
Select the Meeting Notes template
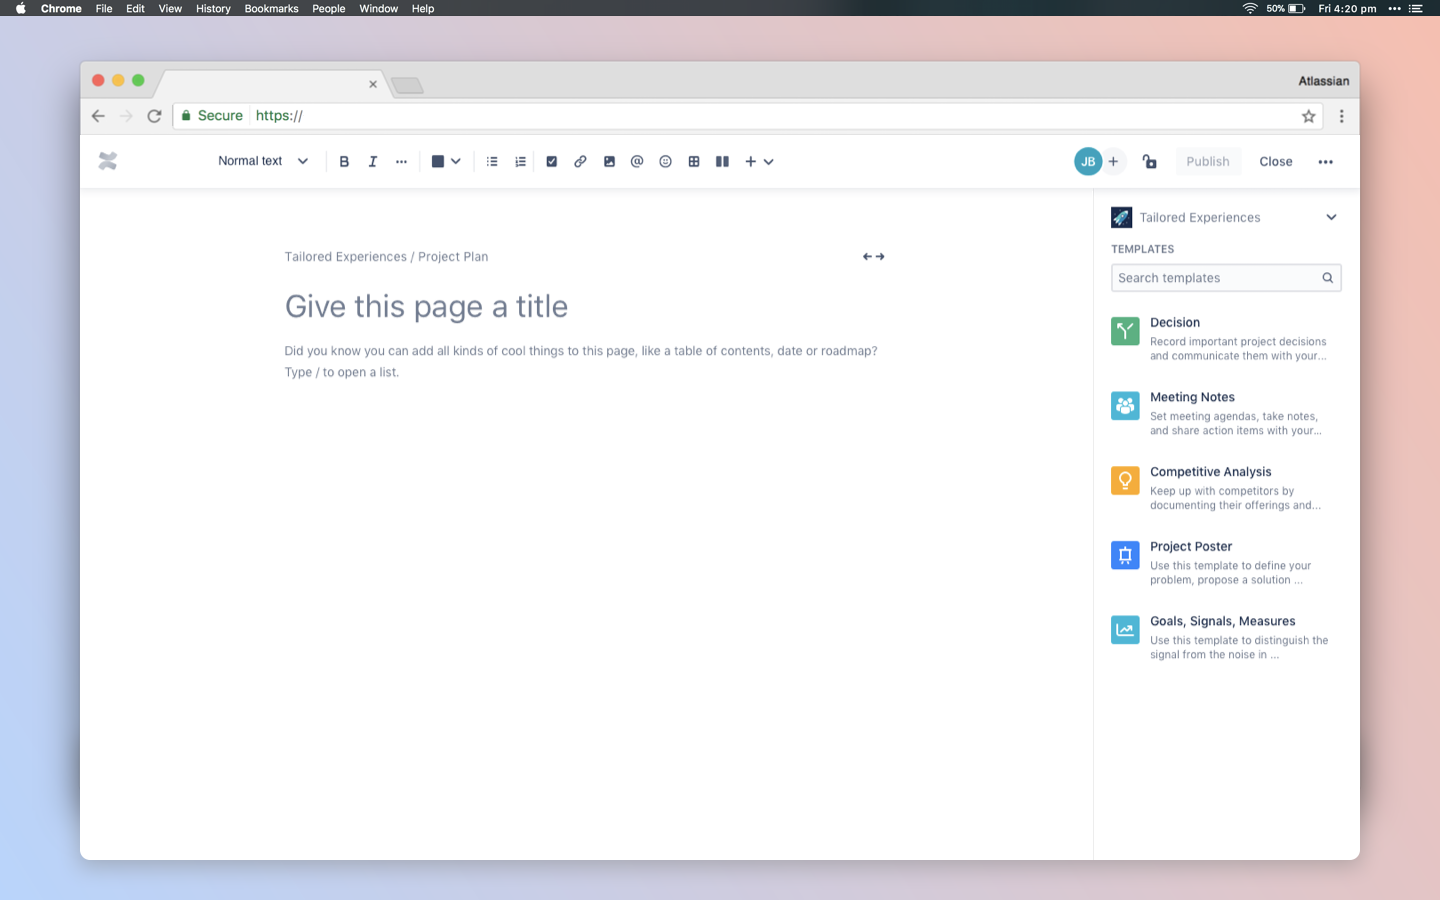[1225, 413]
